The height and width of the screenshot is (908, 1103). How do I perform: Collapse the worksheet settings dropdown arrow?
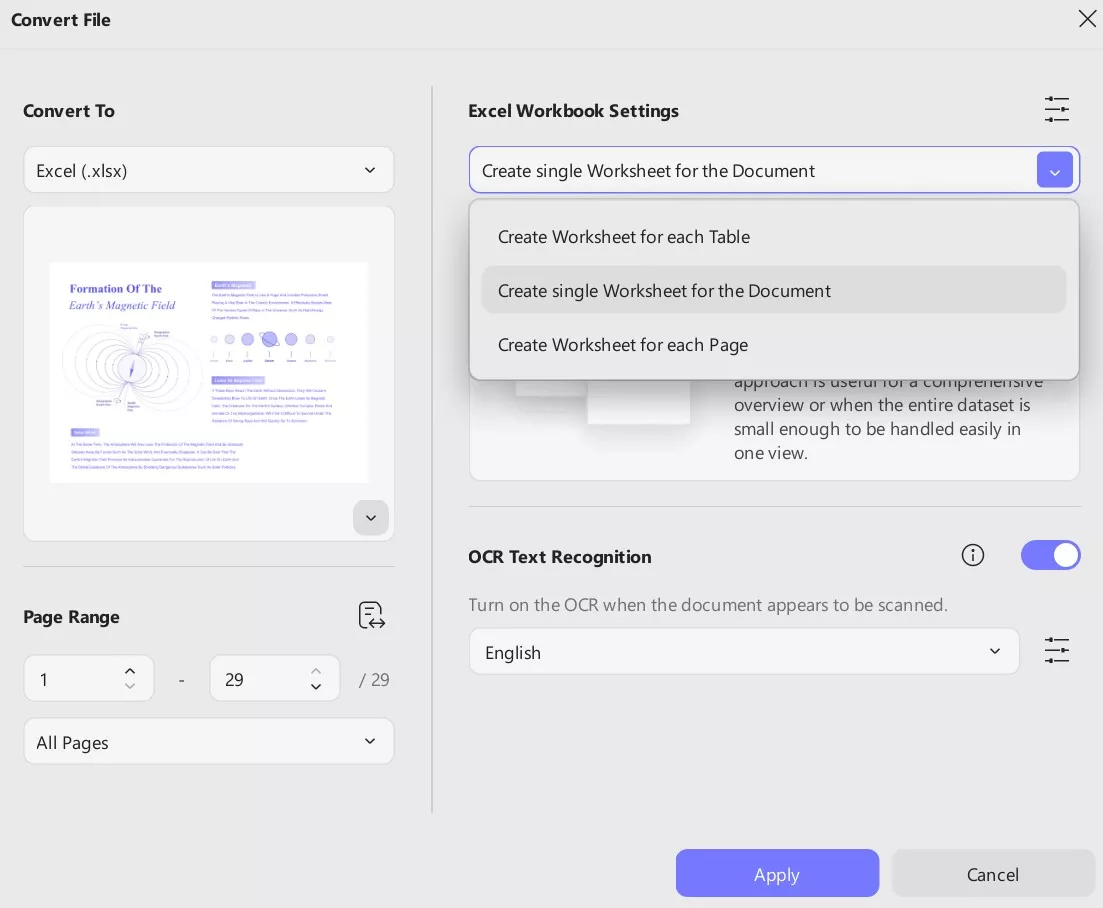tap(1054, 171)
